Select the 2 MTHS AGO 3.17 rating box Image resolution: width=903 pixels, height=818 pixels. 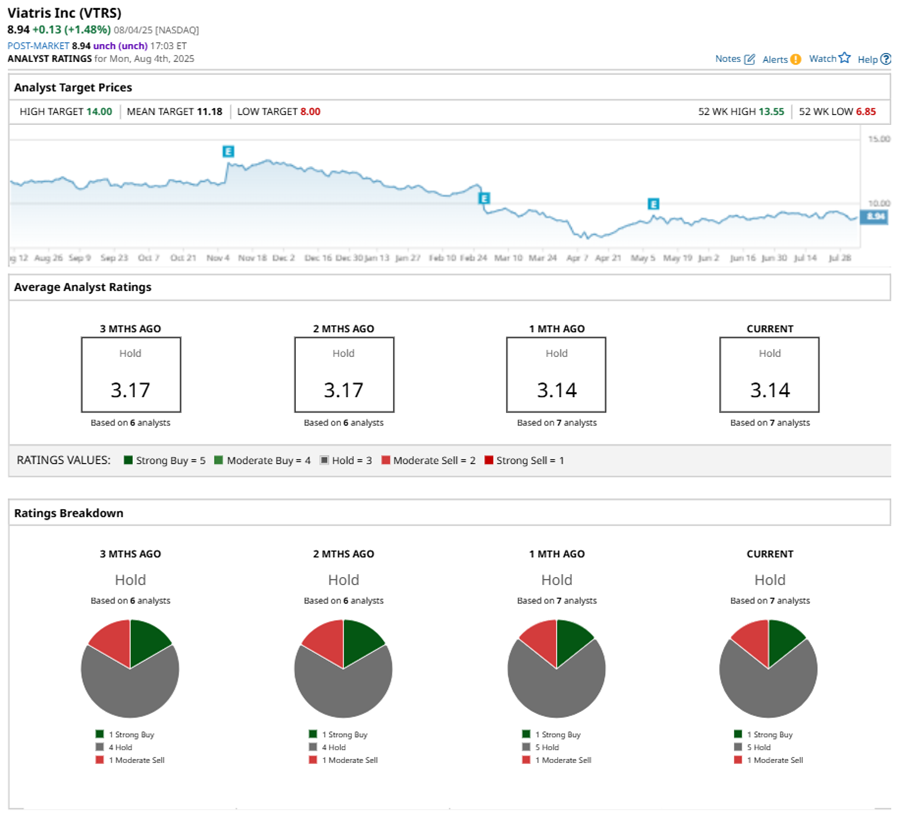coord(344,375)
